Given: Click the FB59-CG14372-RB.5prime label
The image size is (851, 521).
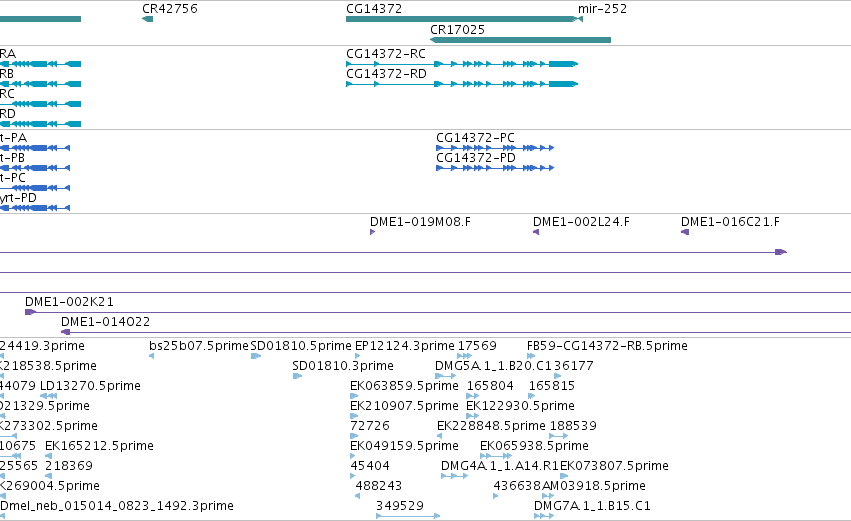Looking at the screenshot, I should point(607,346).
